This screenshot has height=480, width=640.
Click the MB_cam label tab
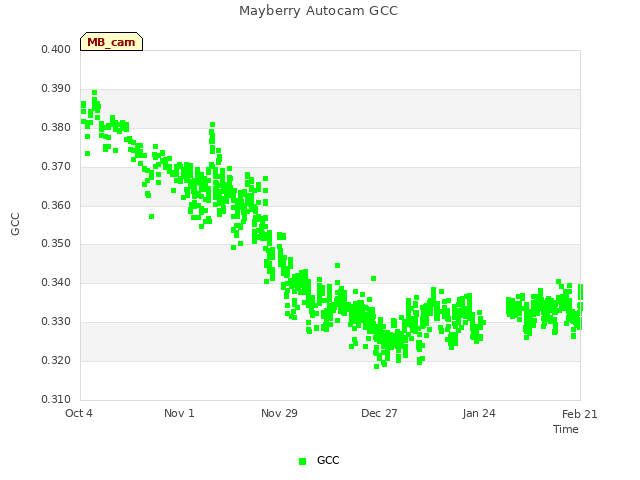(x=111, y=42)
